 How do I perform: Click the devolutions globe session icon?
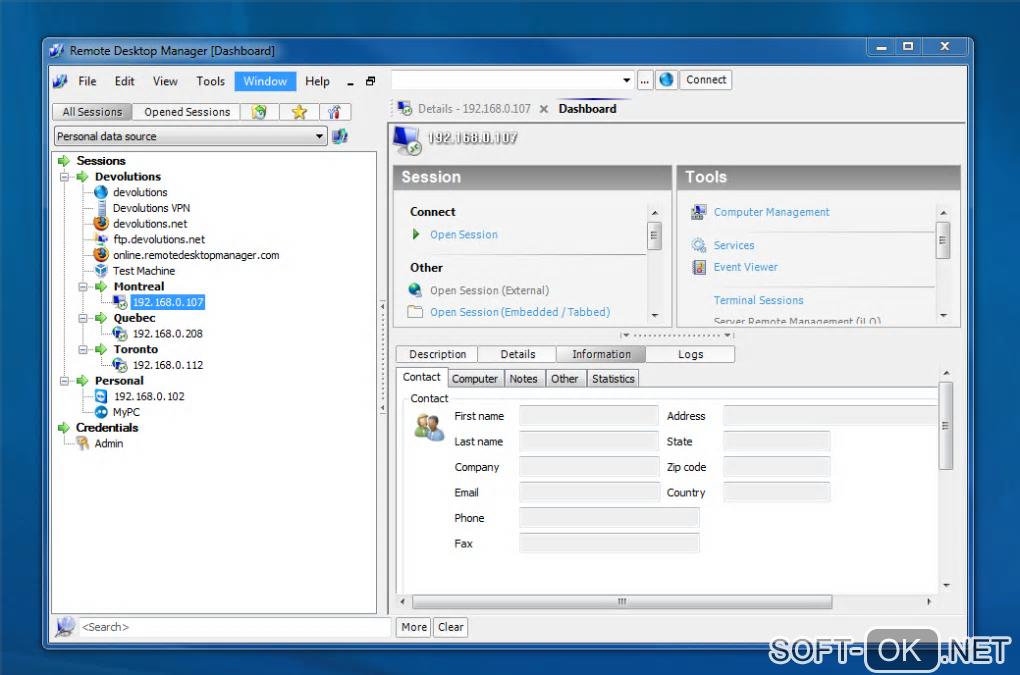tap(101, 192)
